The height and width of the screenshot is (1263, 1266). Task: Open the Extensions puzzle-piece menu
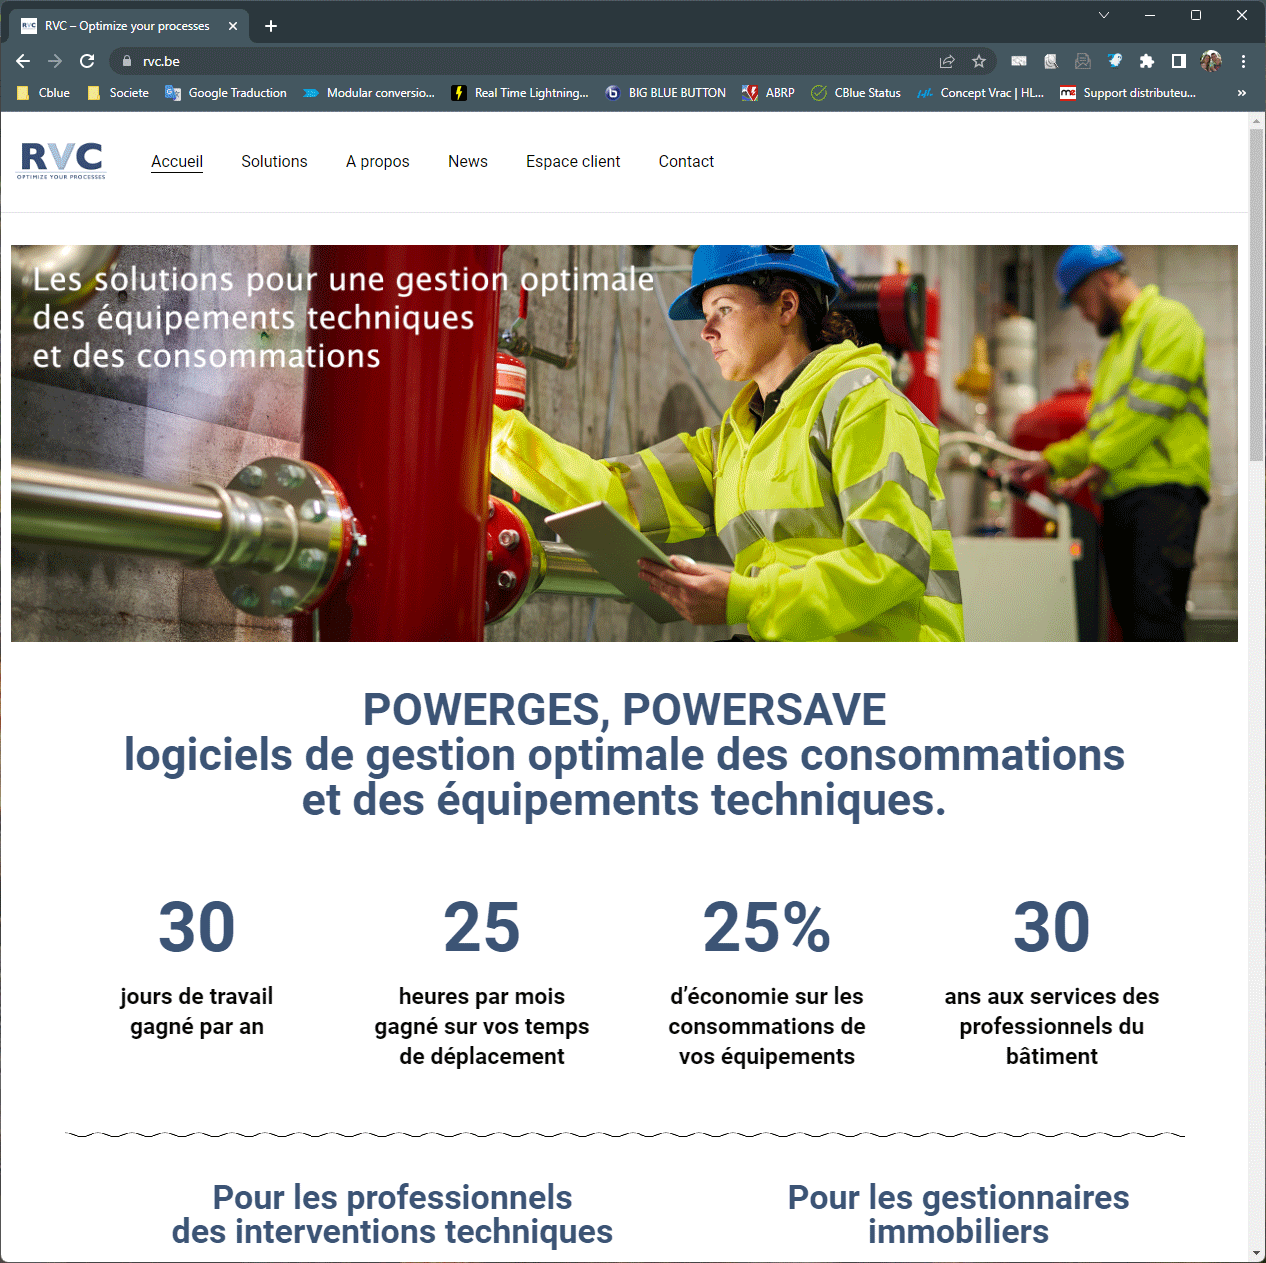pos(1147,61)
